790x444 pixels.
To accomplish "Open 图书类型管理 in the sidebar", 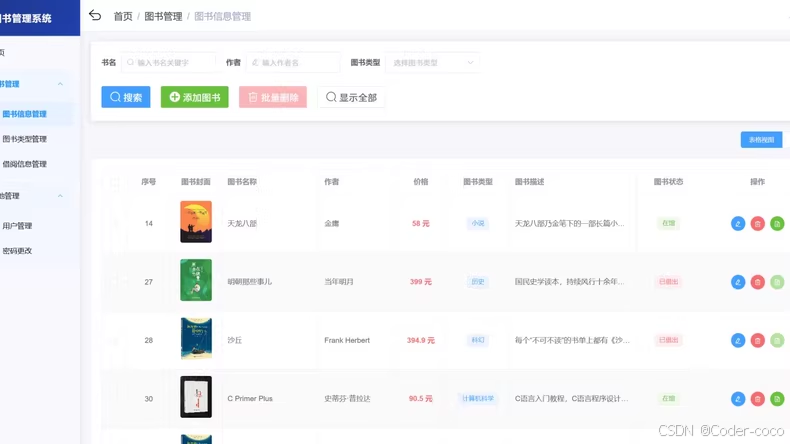I will 25,139.
